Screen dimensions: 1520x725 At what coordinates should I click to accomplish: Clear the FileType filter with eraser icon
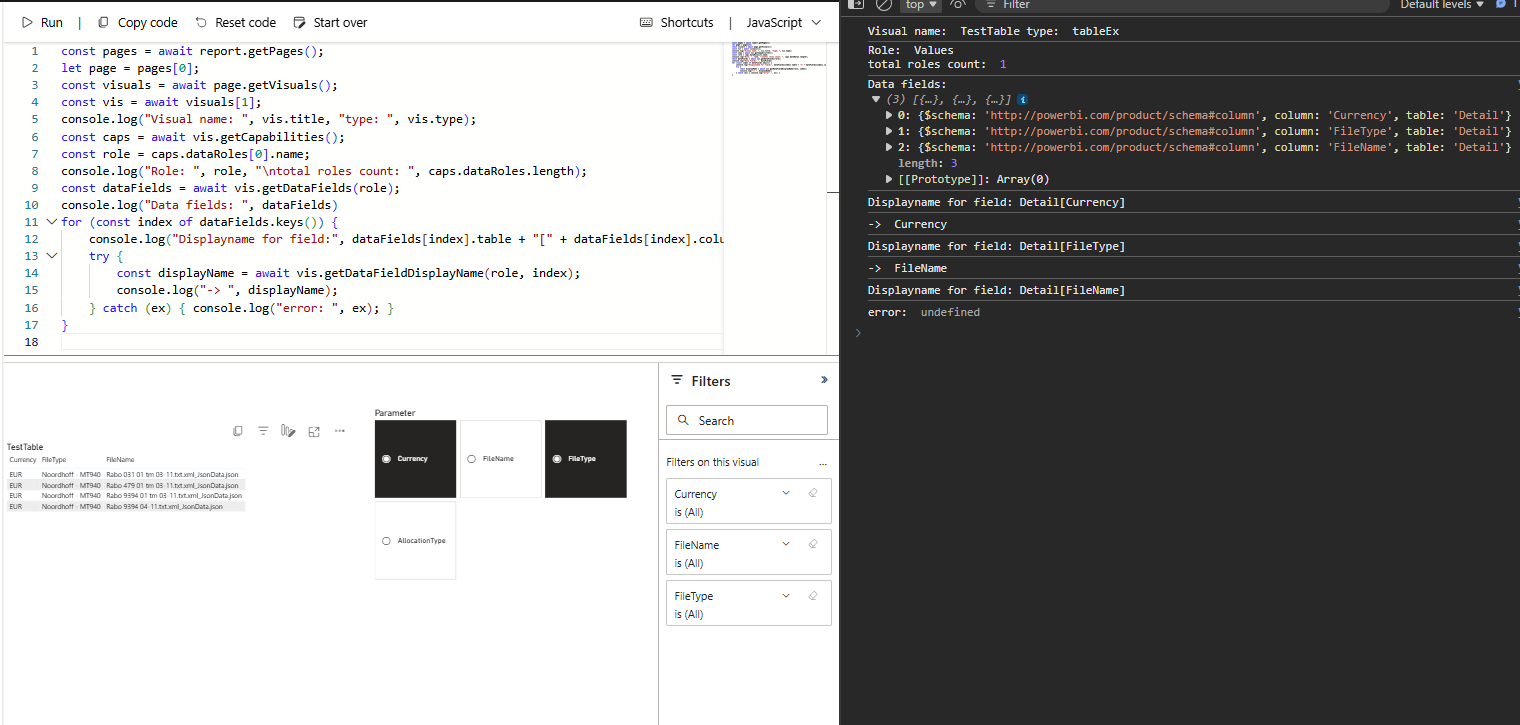coord(812,595)
